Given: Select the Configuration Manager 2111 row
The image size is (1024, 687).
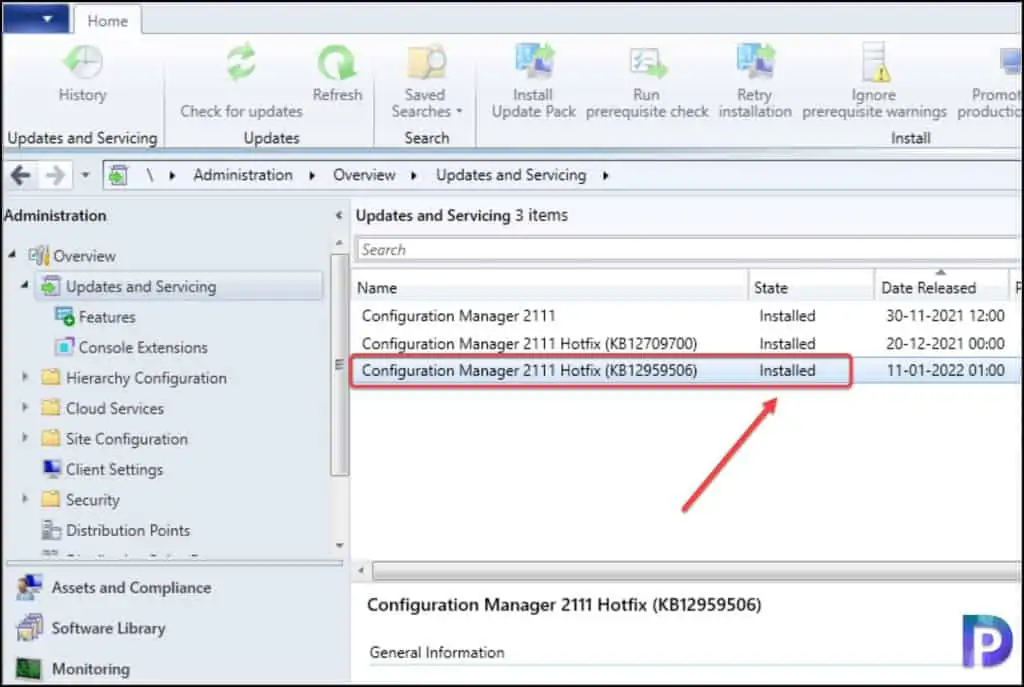Looking at the screenshot, I should (687, 316).
